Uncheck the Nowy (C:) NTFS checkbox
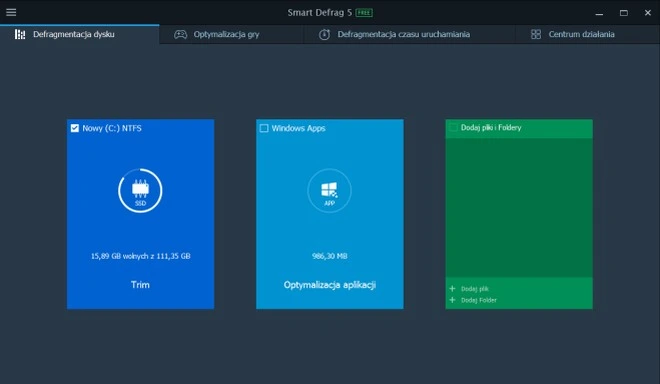 75,128
